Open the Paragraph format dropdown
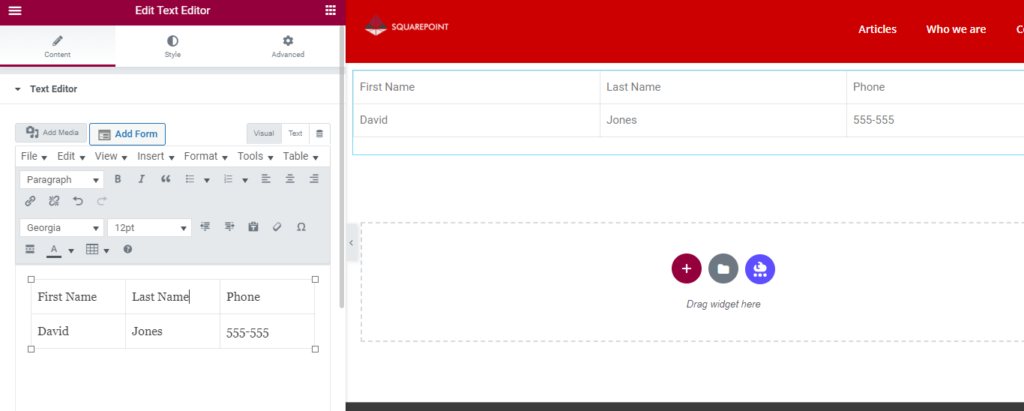This screenshot has height=411, width=1024. 61,180
